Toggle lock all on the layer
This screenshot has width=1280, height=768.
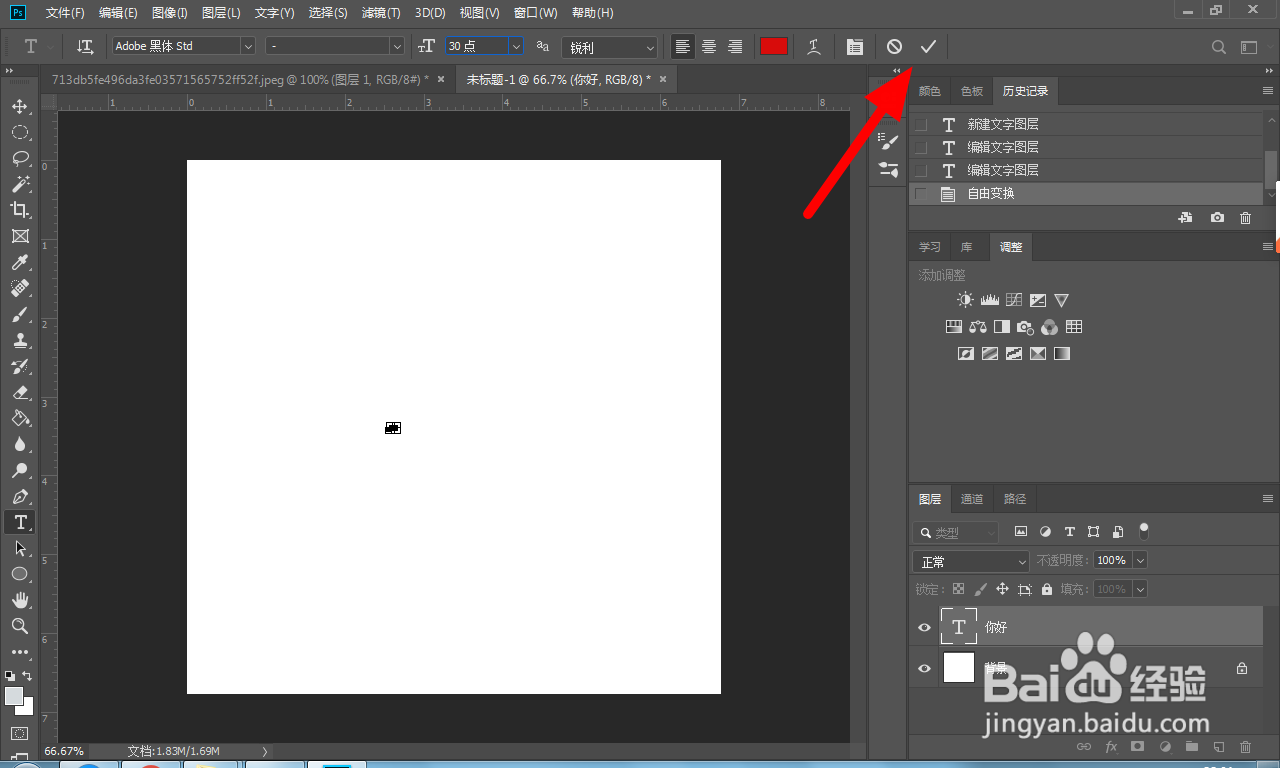(1047, 590)
